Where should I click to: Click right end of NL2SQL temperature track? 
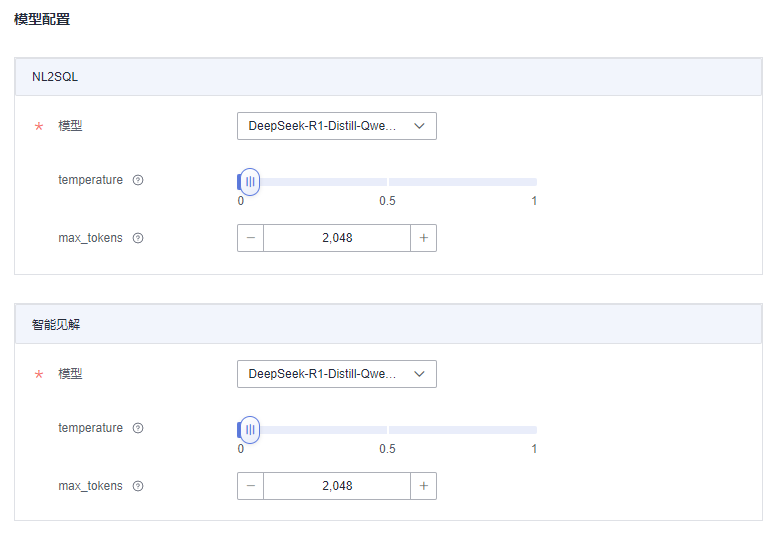click(x=535, y=182)
